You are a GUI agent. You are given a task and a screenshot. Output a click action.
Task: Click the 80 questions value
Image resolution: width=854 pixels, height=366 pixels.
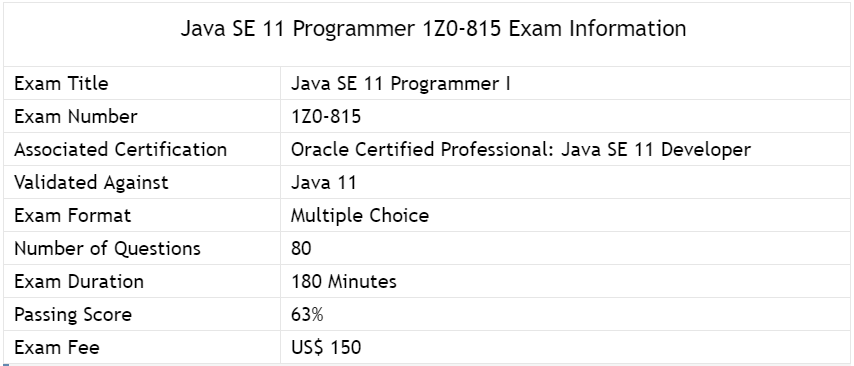301,248
